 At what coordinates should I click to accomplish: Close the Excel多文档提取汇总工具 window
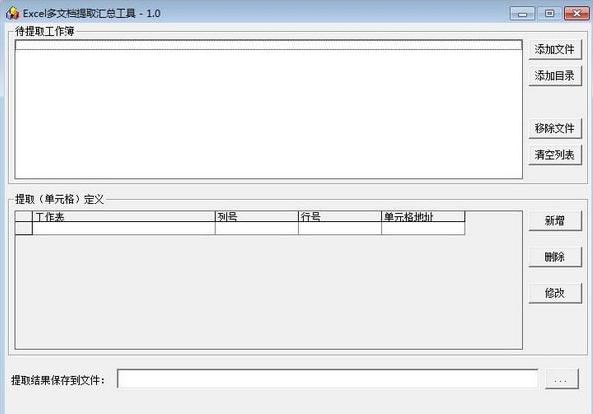[x=576, y=14]
